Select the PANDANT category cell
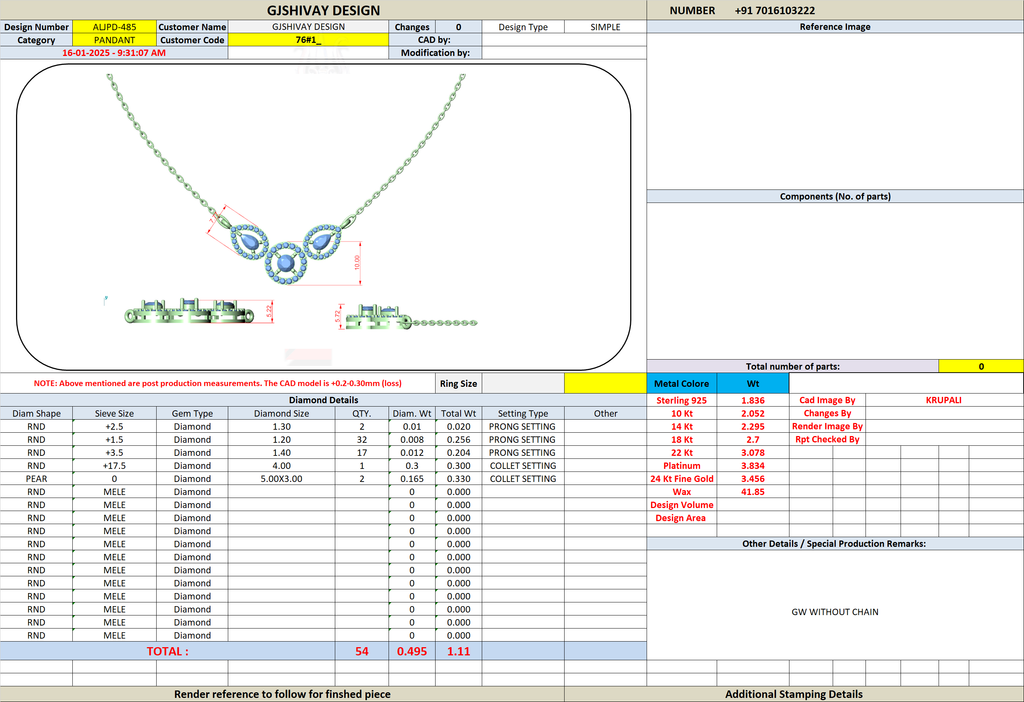 point(114,40)
